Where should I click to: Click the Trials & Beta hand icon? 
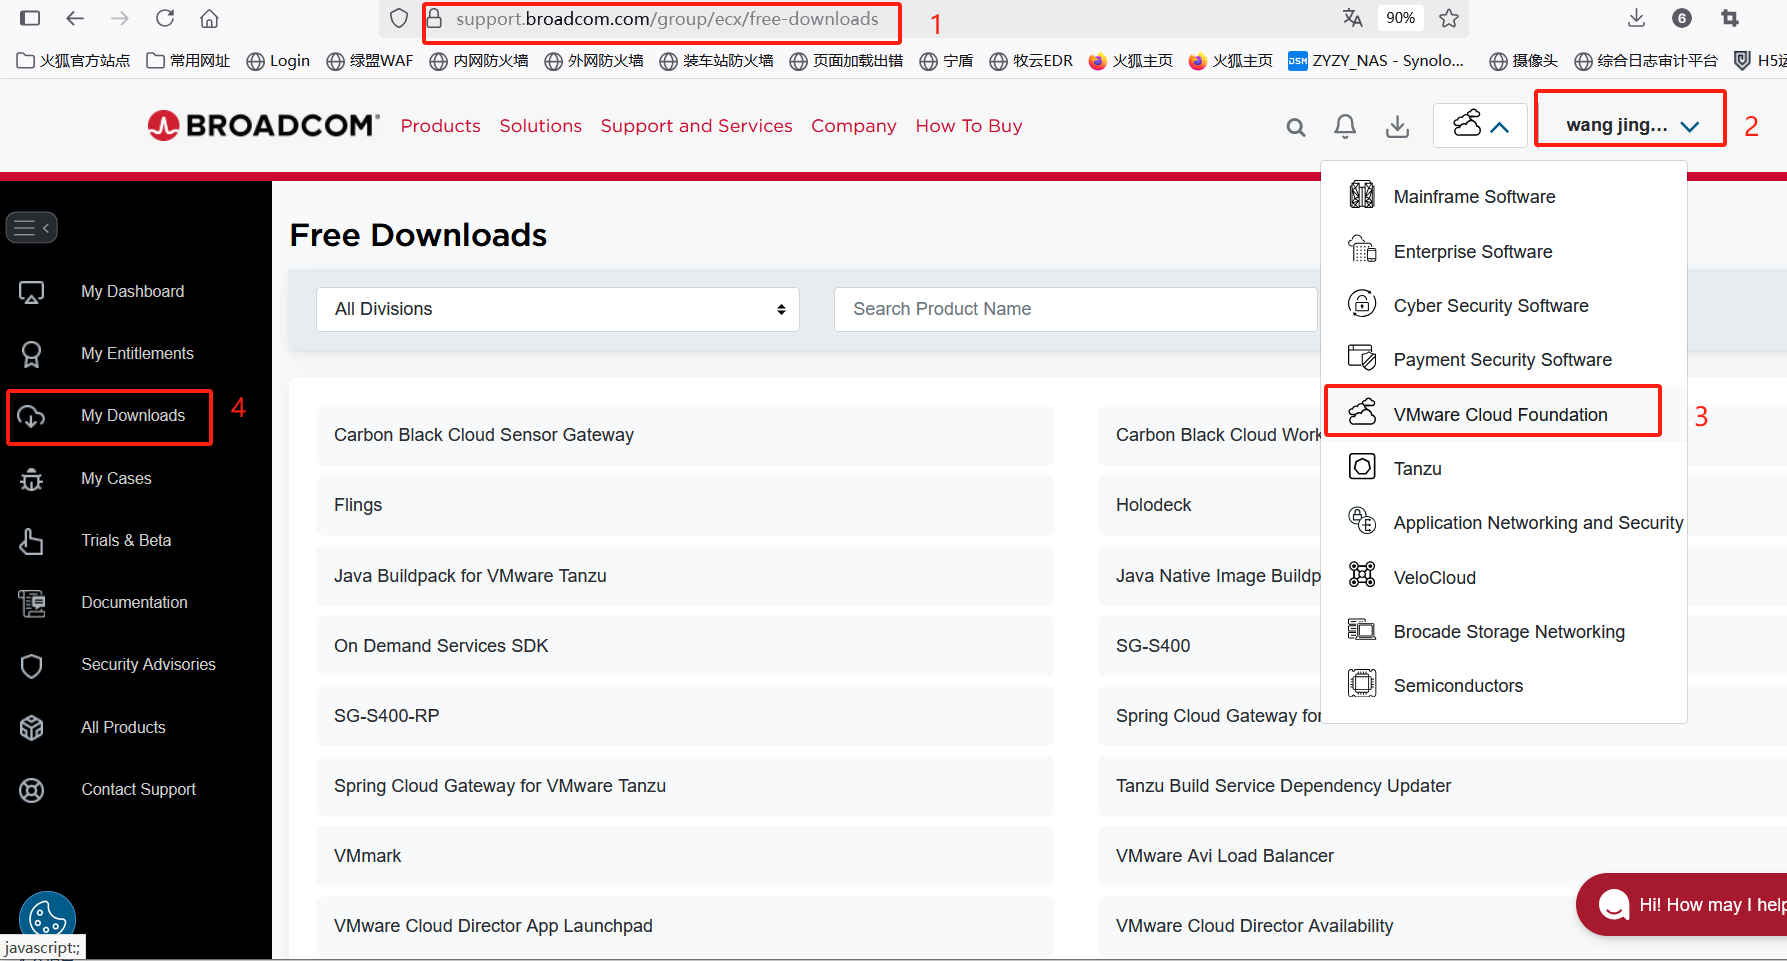[x=32, y=541]
